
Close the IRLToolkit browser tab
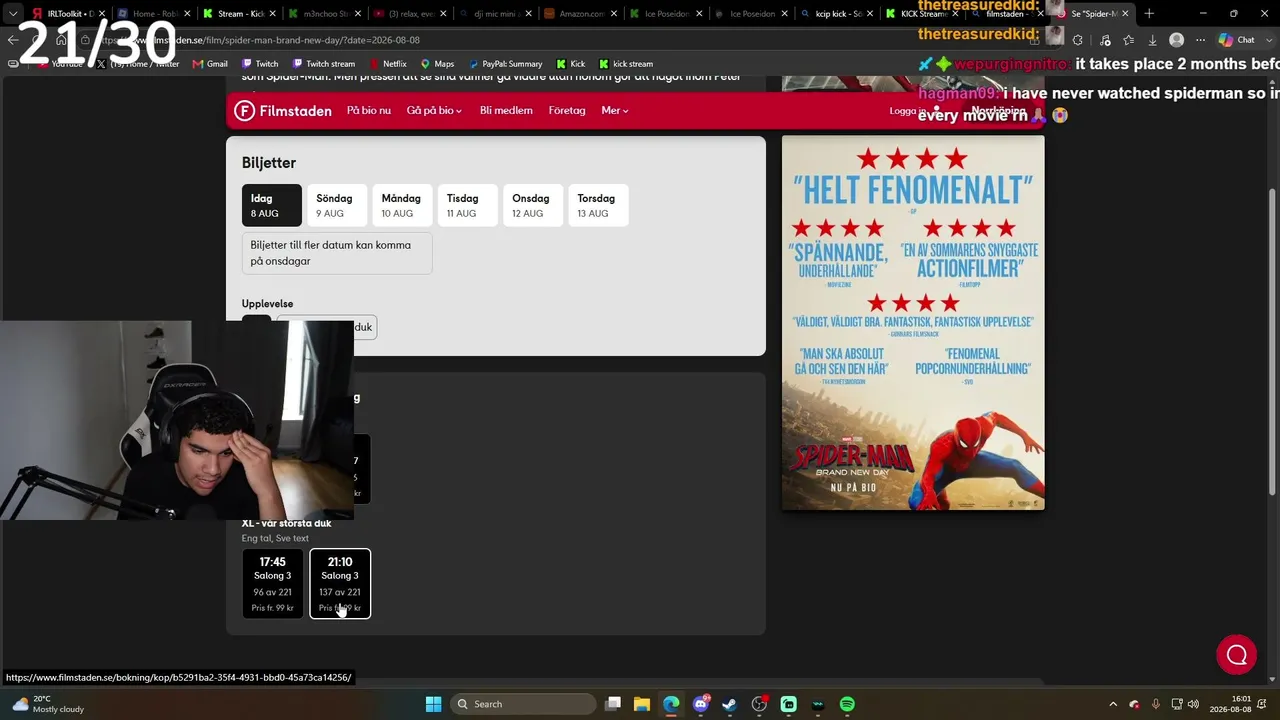101,14
